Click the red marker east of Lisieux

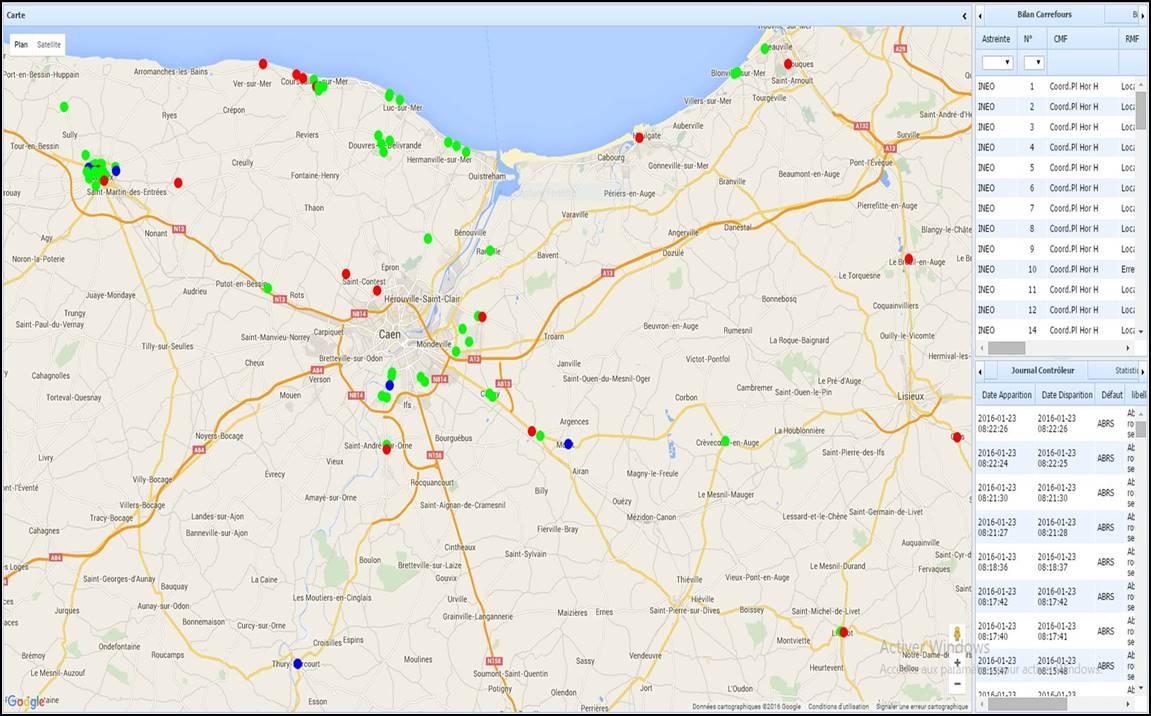tap(956, 437)
